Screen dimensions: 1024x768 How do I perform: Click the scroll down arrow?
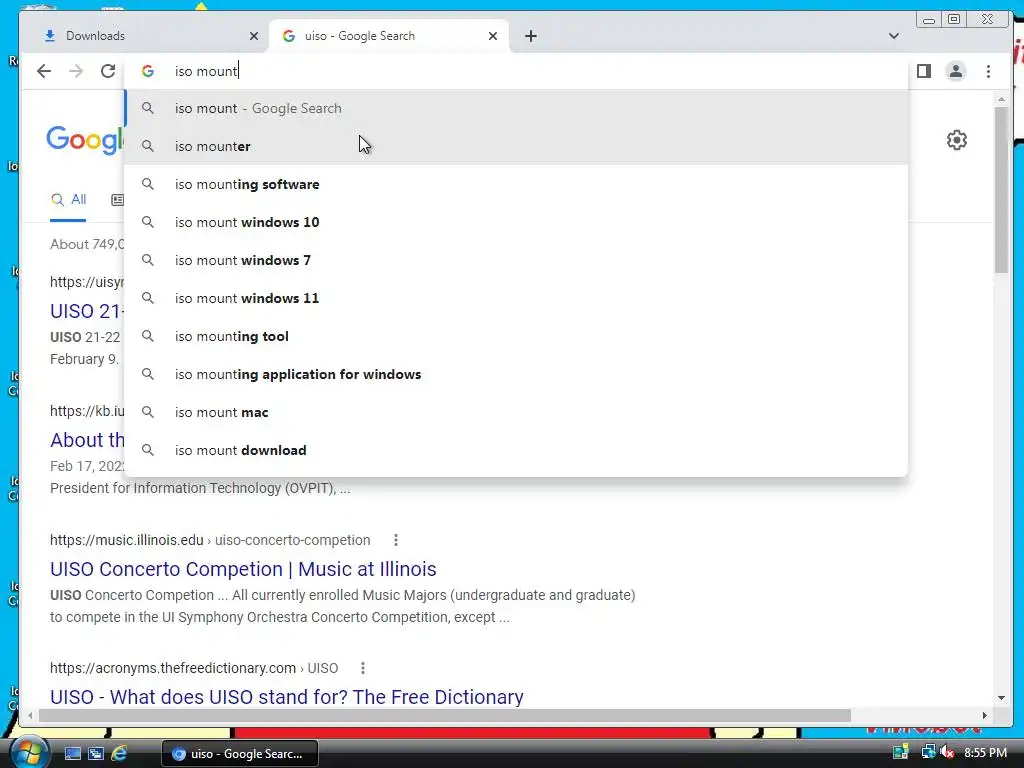click(x=1001, y=698)
